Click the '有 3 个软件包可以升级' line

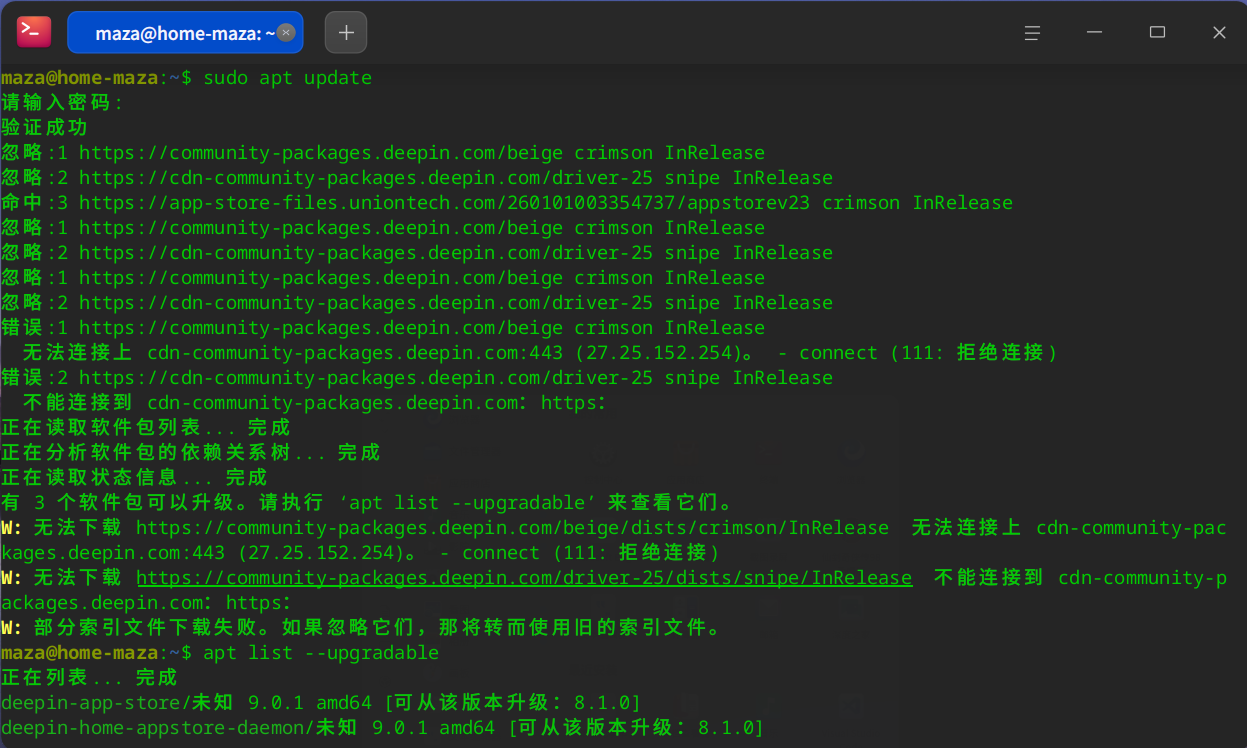(x=368, y=503)
